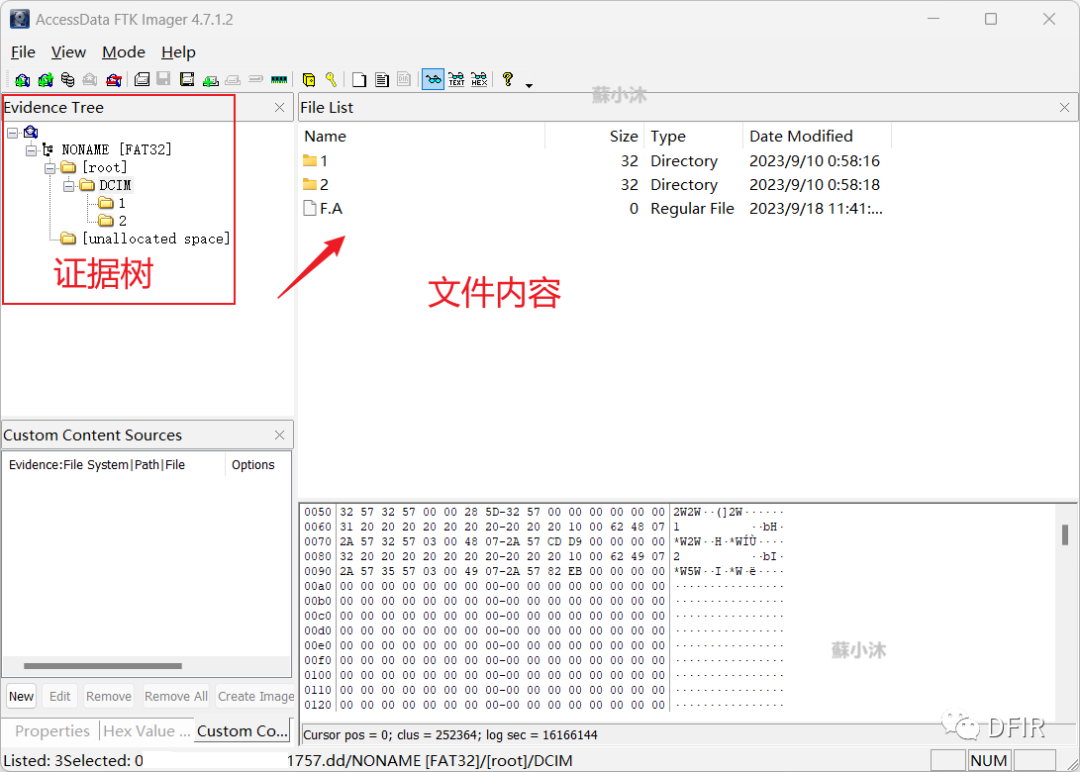
Task: Select folder 2 under DCIM in tree
Action: 123,221
